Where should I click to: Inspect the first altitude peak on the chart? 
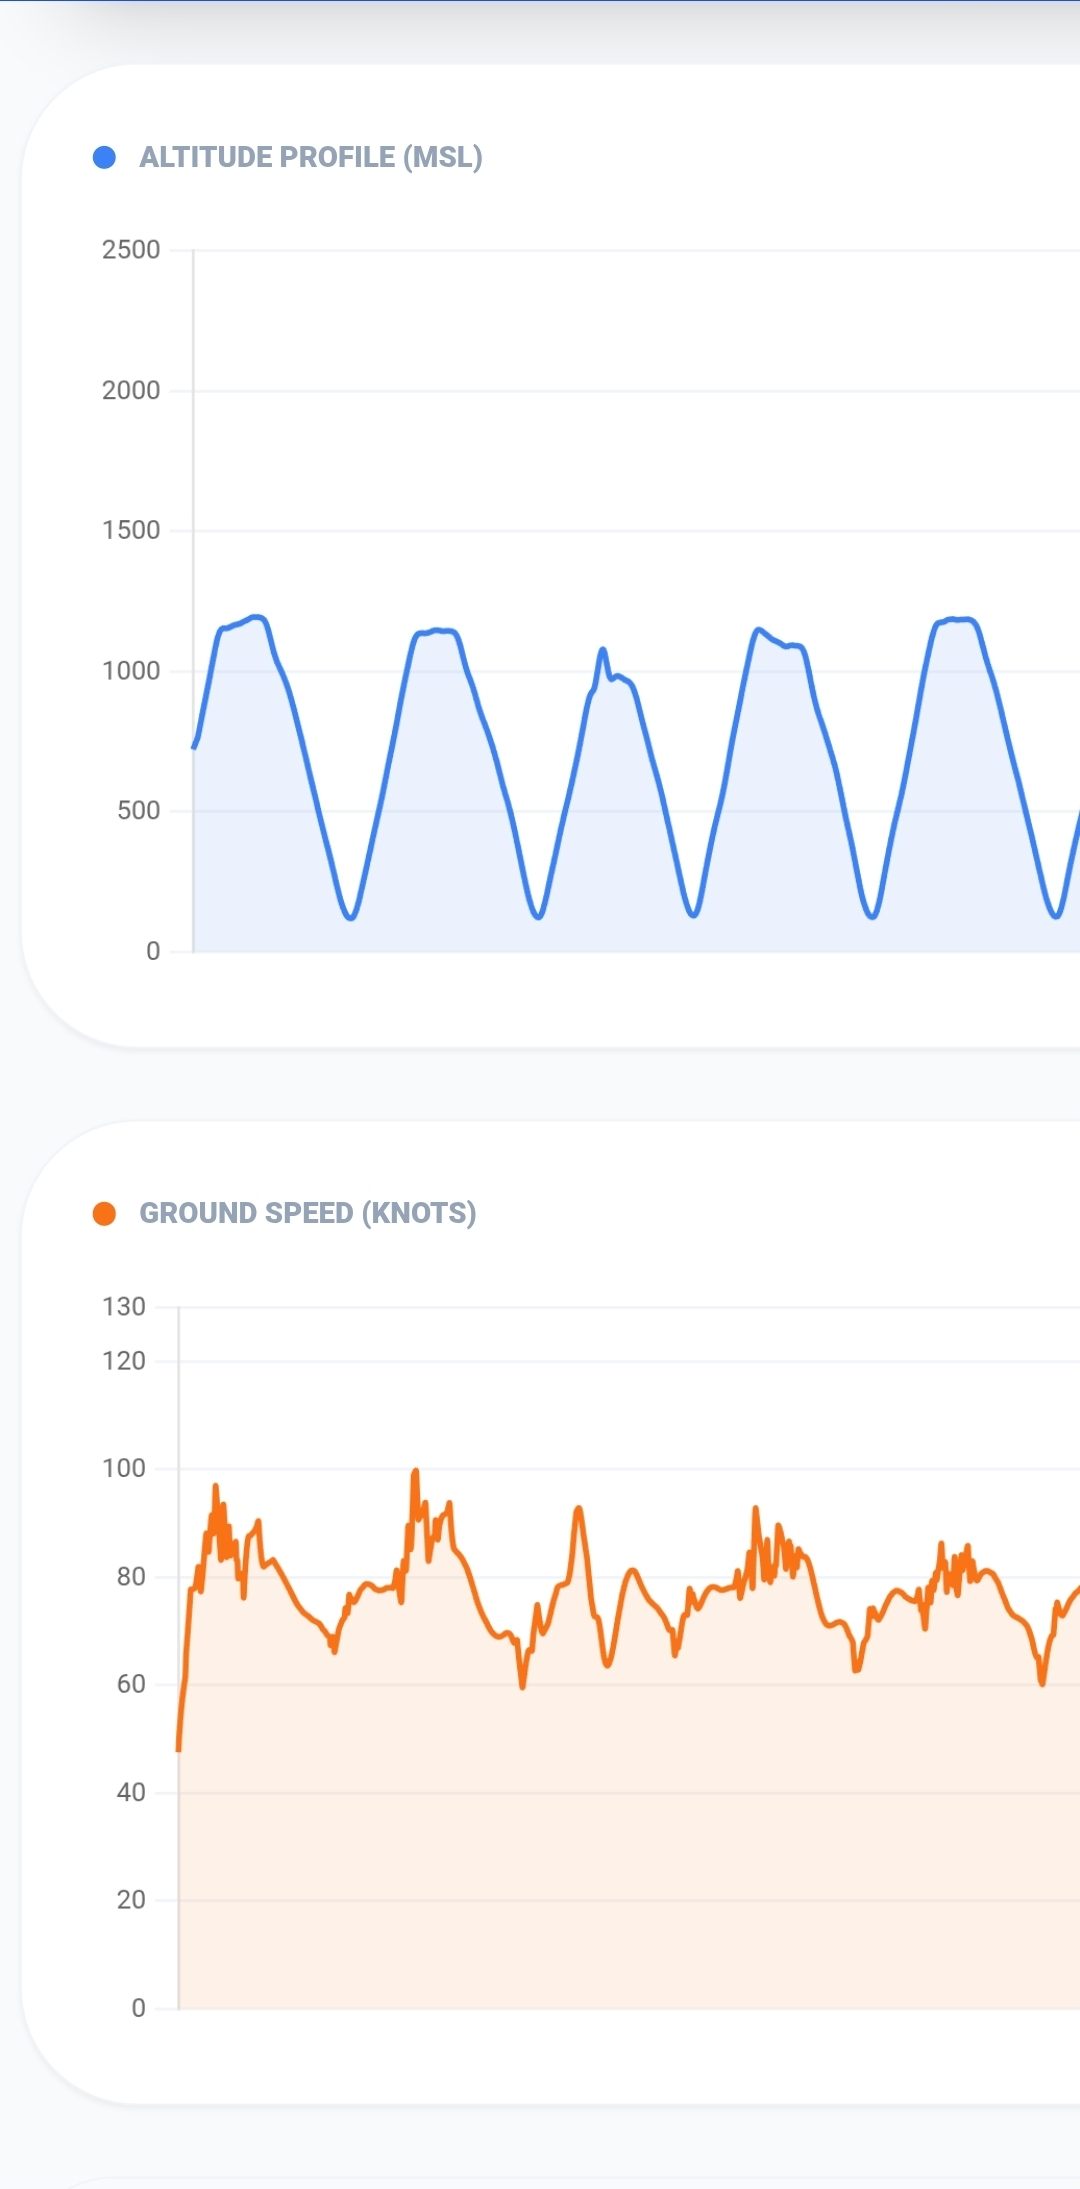tap(256, 617)
